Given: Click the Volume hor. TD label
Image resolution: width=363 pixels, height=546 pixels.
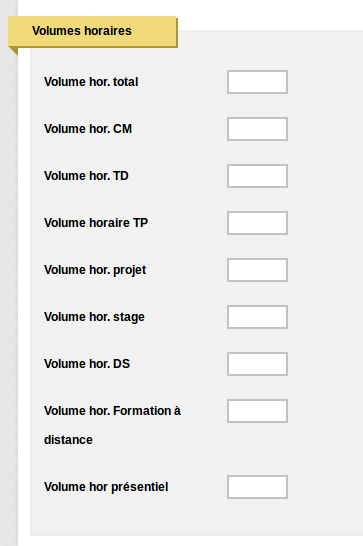Looking at the screenshot, I should point(86,176).
